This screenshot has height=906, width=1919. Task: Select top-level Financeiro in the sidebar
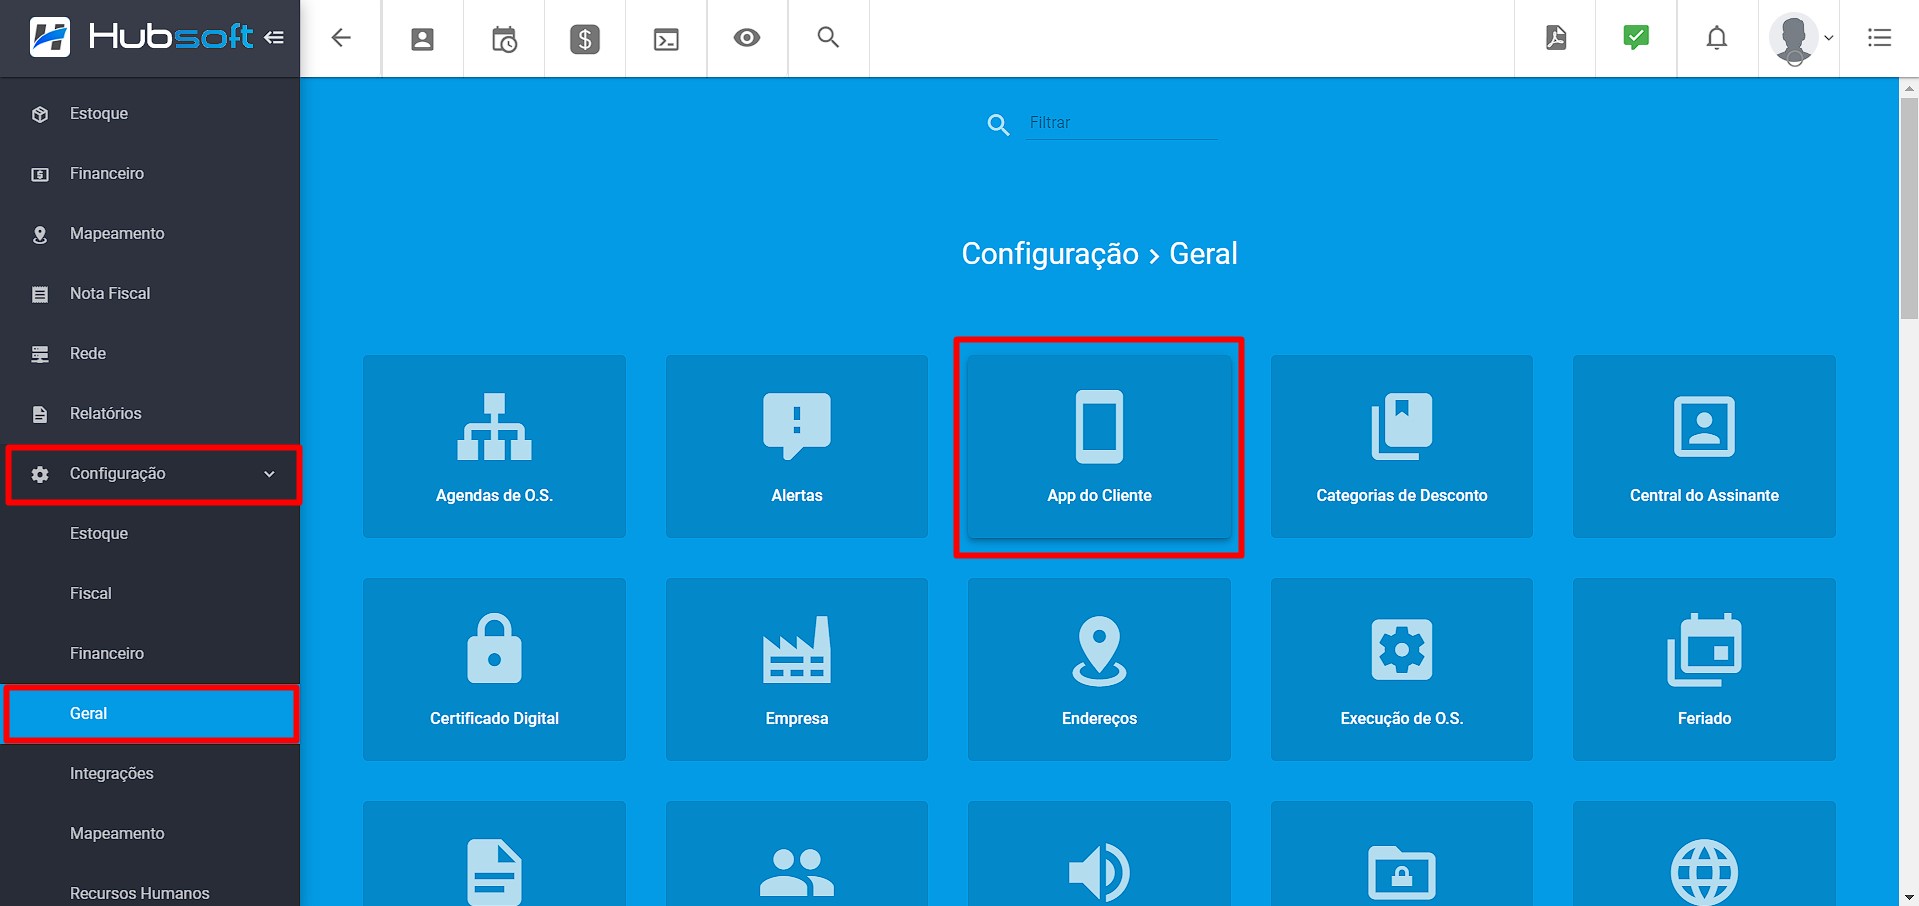(x=150, y=174)
